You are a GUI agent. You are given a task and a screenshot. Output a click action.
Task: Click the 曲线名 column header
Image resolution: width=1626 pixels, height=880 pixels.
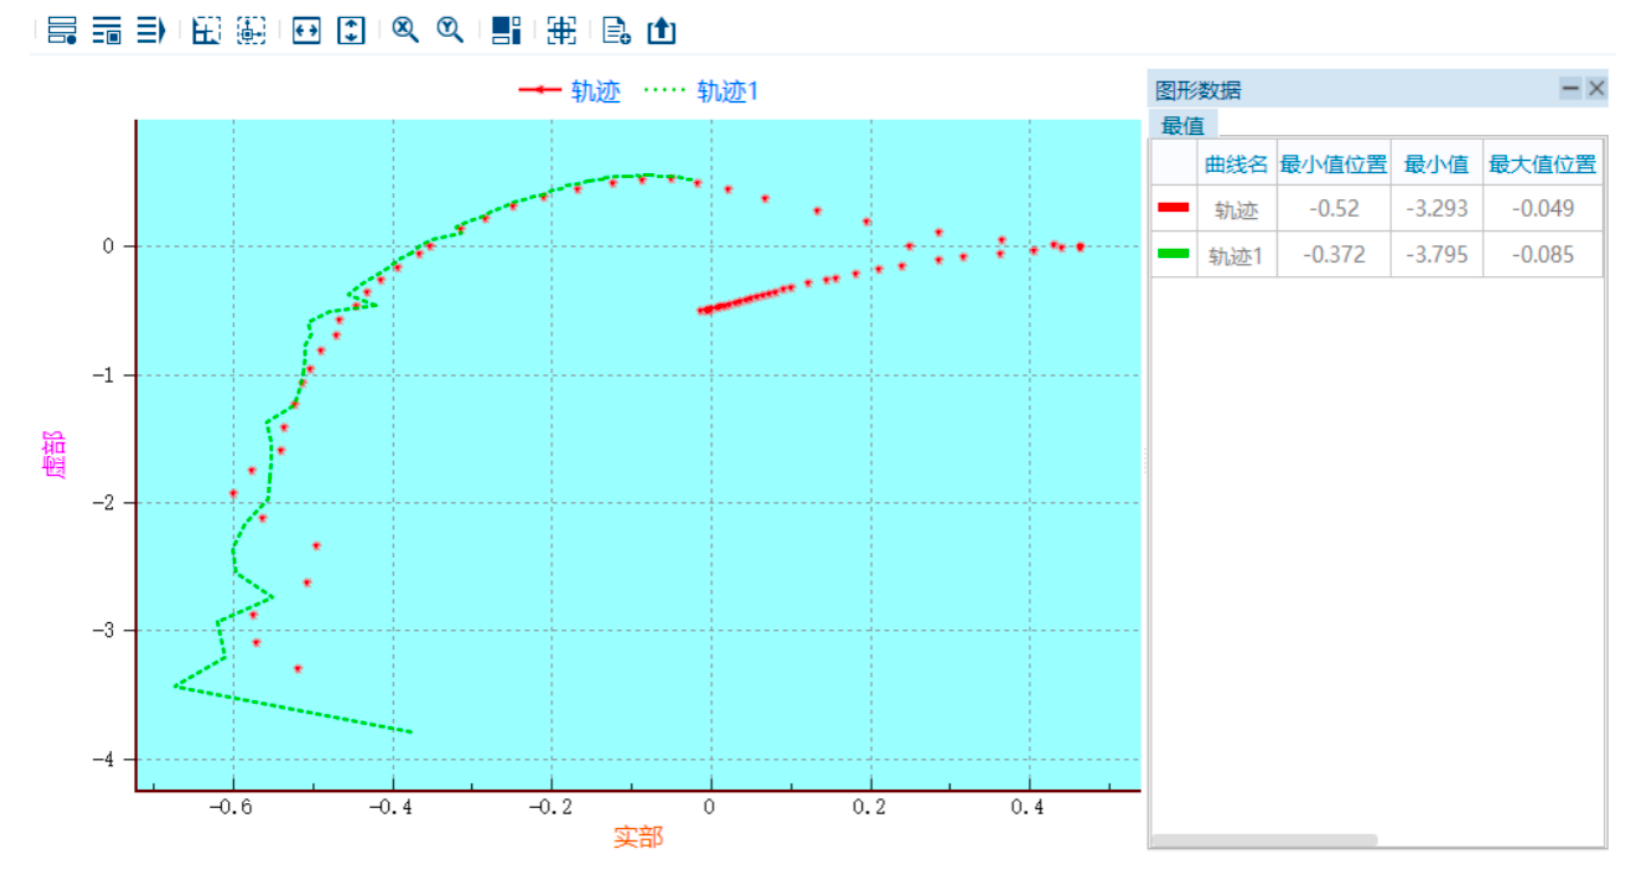1235,164
